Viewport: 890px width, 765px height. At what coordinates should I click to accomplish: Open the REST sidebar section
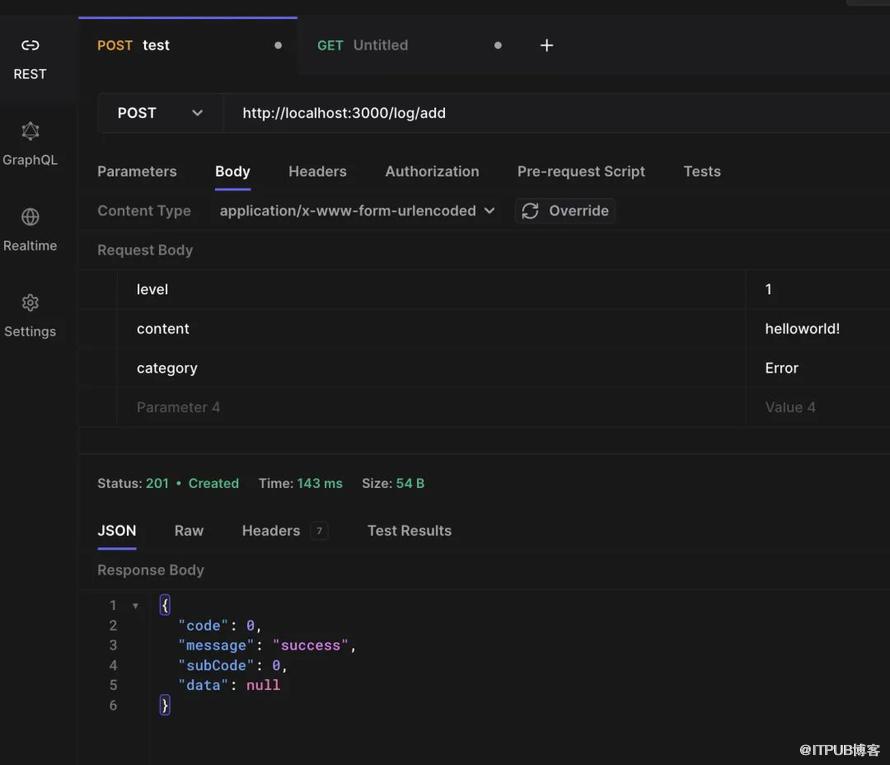click(30, 57)
